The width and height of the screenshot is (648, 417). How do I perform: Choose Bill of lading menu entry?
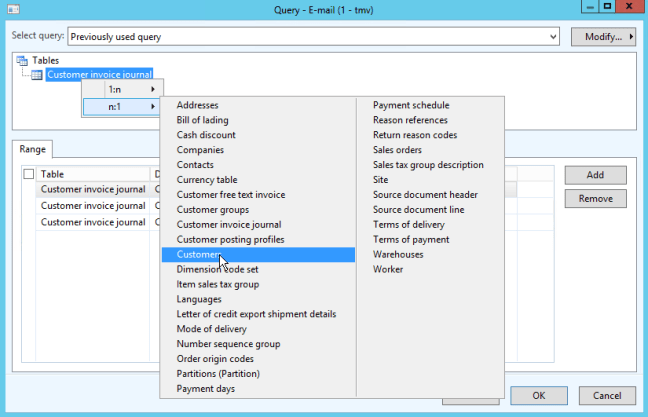pyautogui.click(x=202, y=120)
